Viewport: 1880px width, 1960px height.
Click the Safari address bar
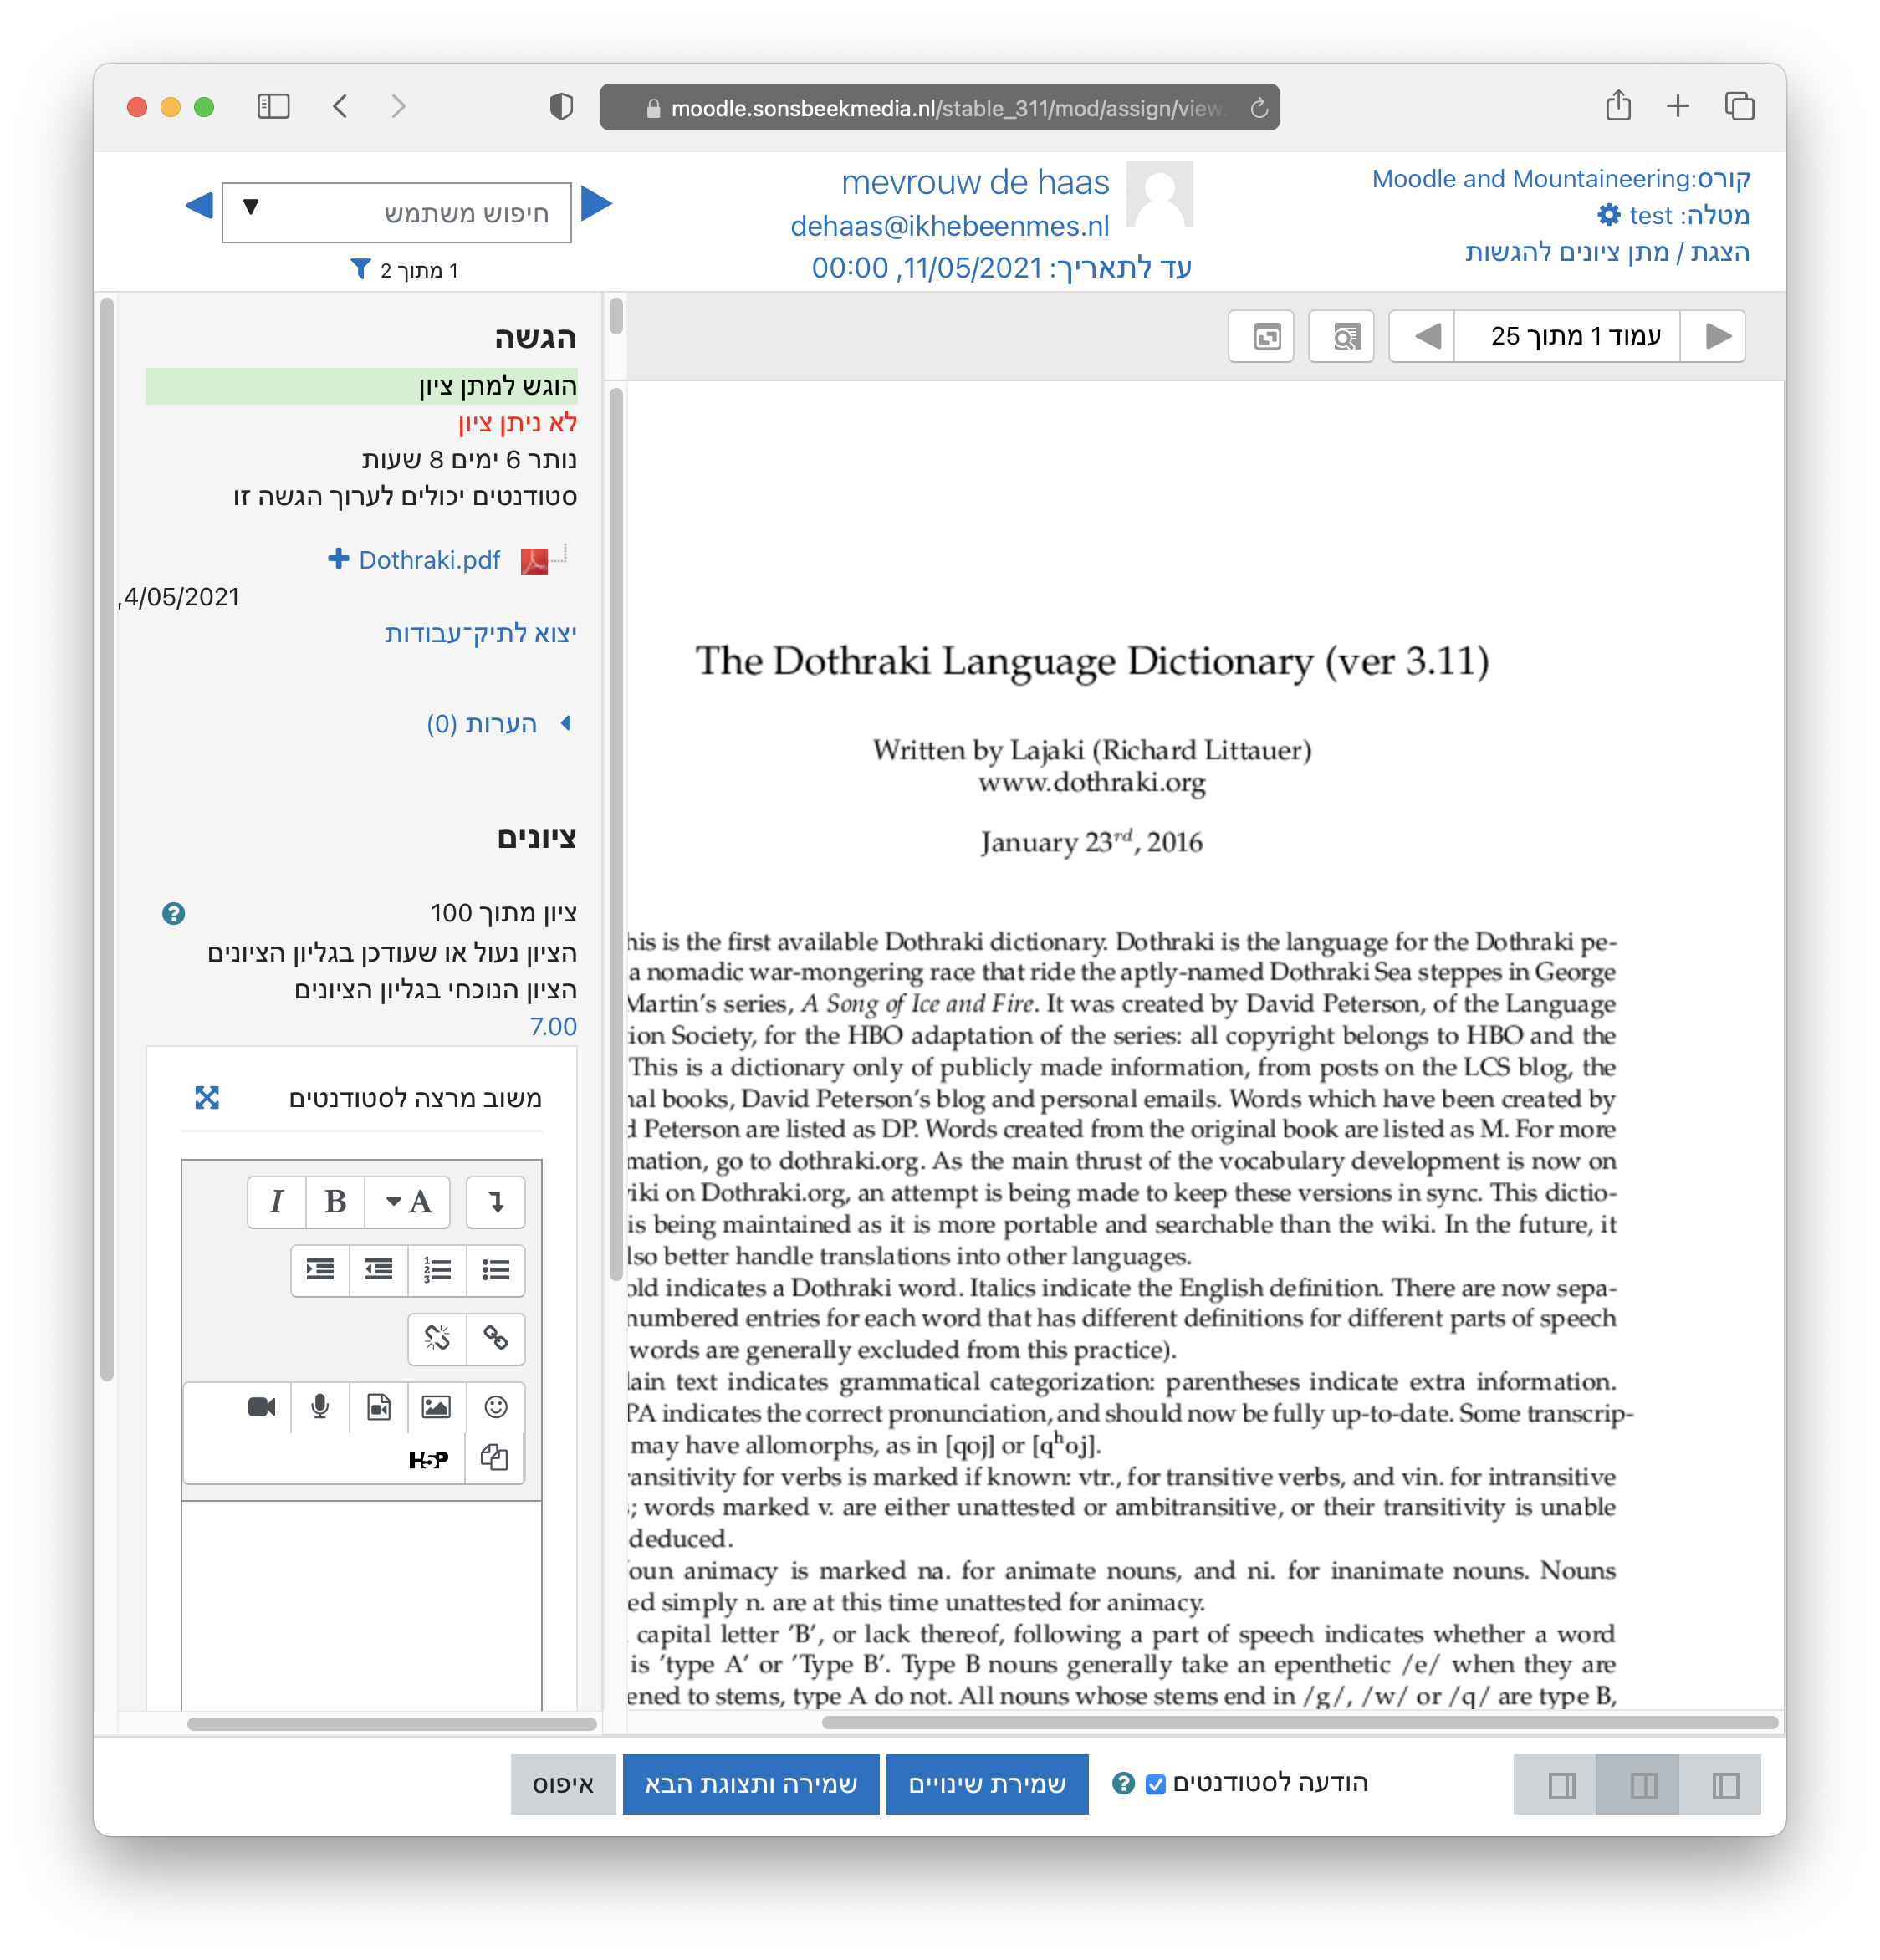click(938, 107)
